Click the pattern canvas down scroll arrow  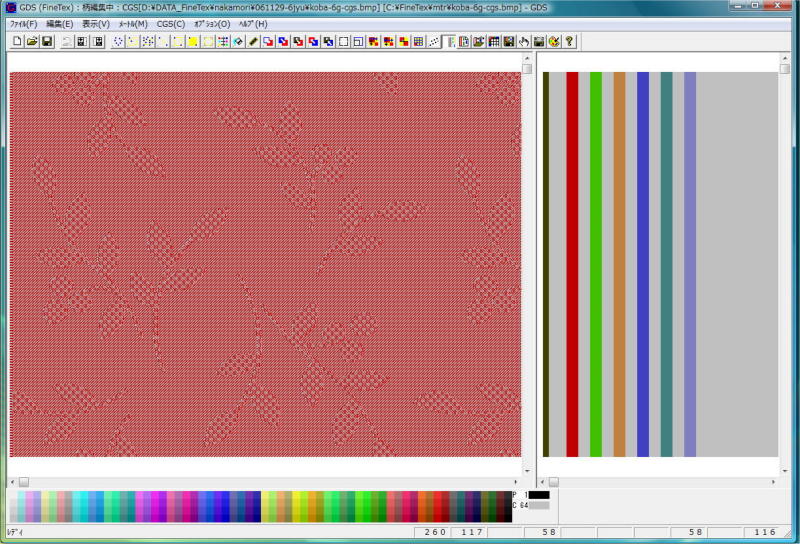527,469
